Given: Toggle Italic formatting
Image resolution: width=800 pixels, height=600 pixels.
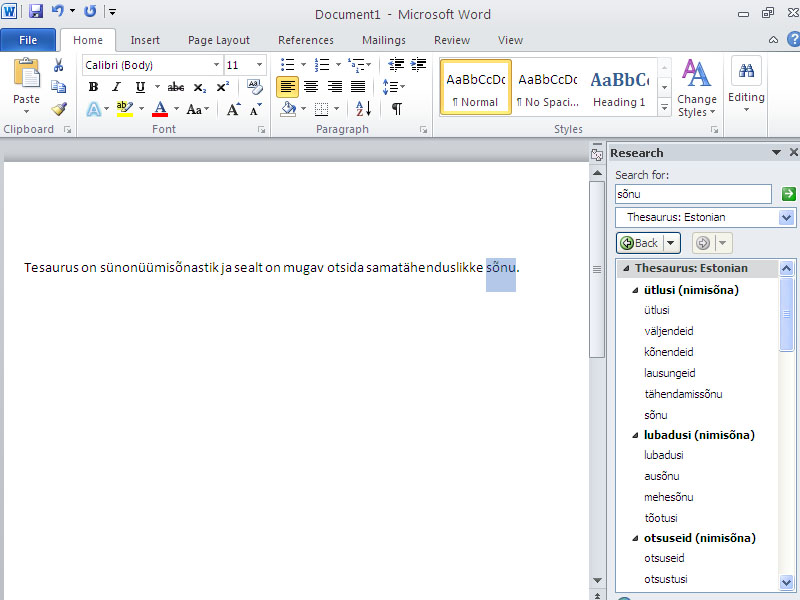Looking at the screenshot, I should [116, 87].
